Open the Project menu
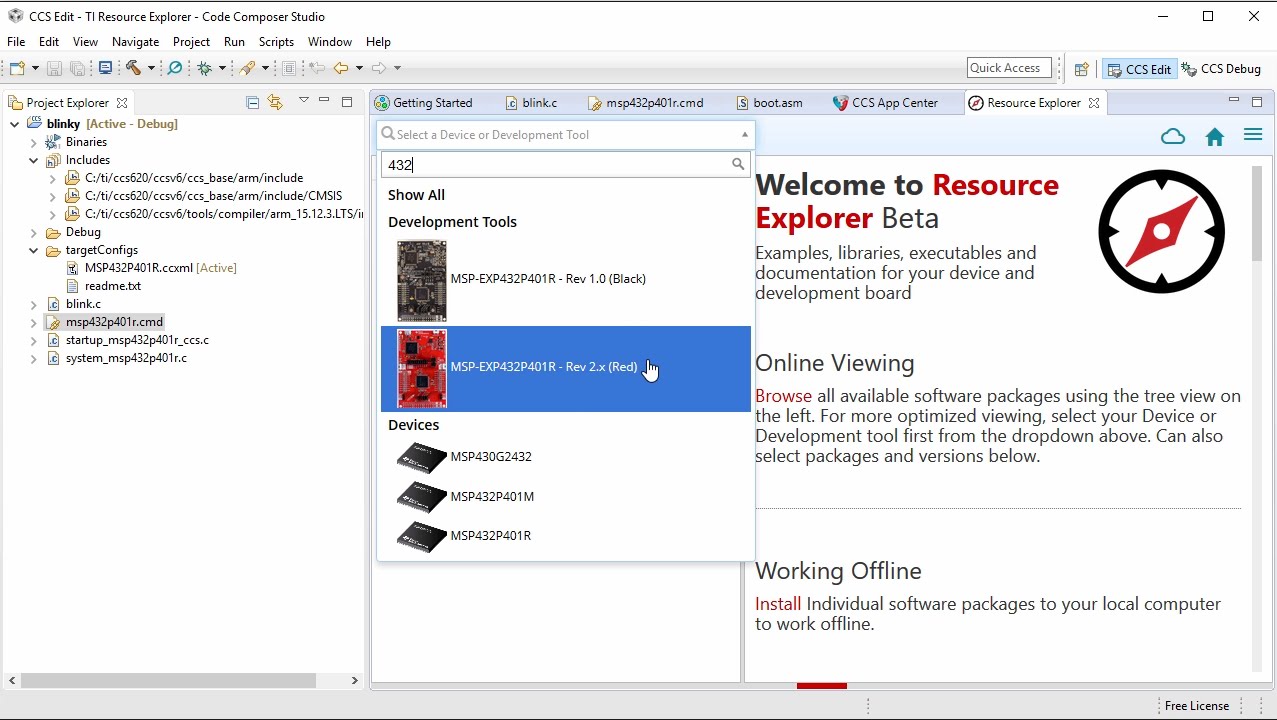The width and height of the screenshot is (1277, 720). [x=191, y=42]
